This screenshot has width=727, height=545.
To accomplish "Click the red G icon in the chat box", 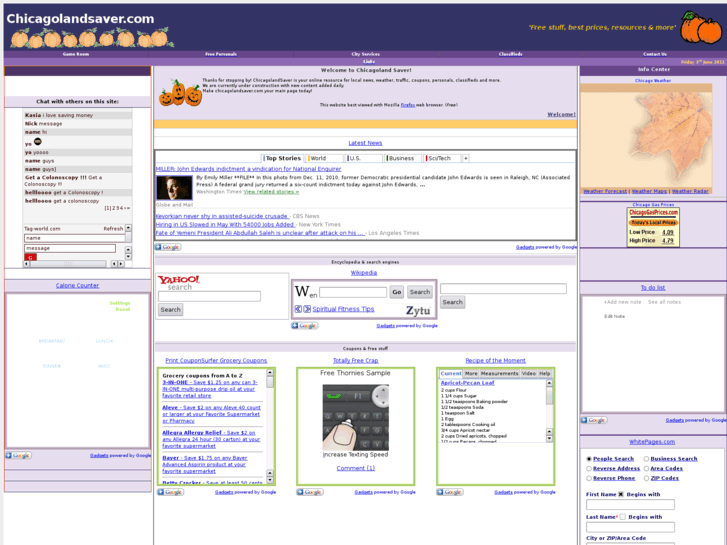I will pyautogui.click(x=30, y=257).
